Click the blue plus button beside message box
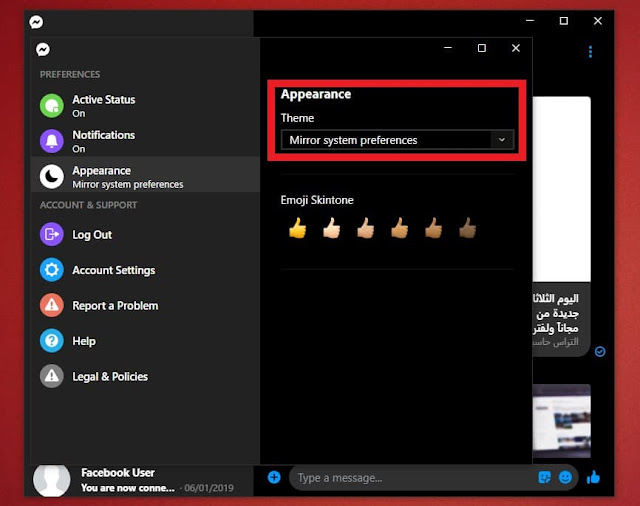The height and width of the screenshot is (506, 640). click(274, 477)
